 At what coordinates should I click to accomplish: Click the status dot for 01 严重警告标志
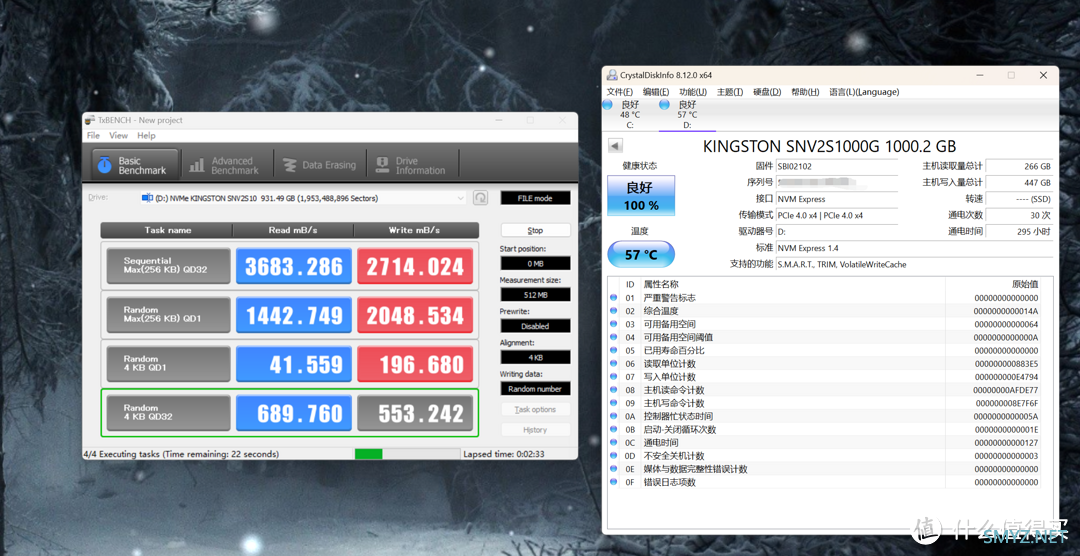pyautogui.click(x=614, y=298)
